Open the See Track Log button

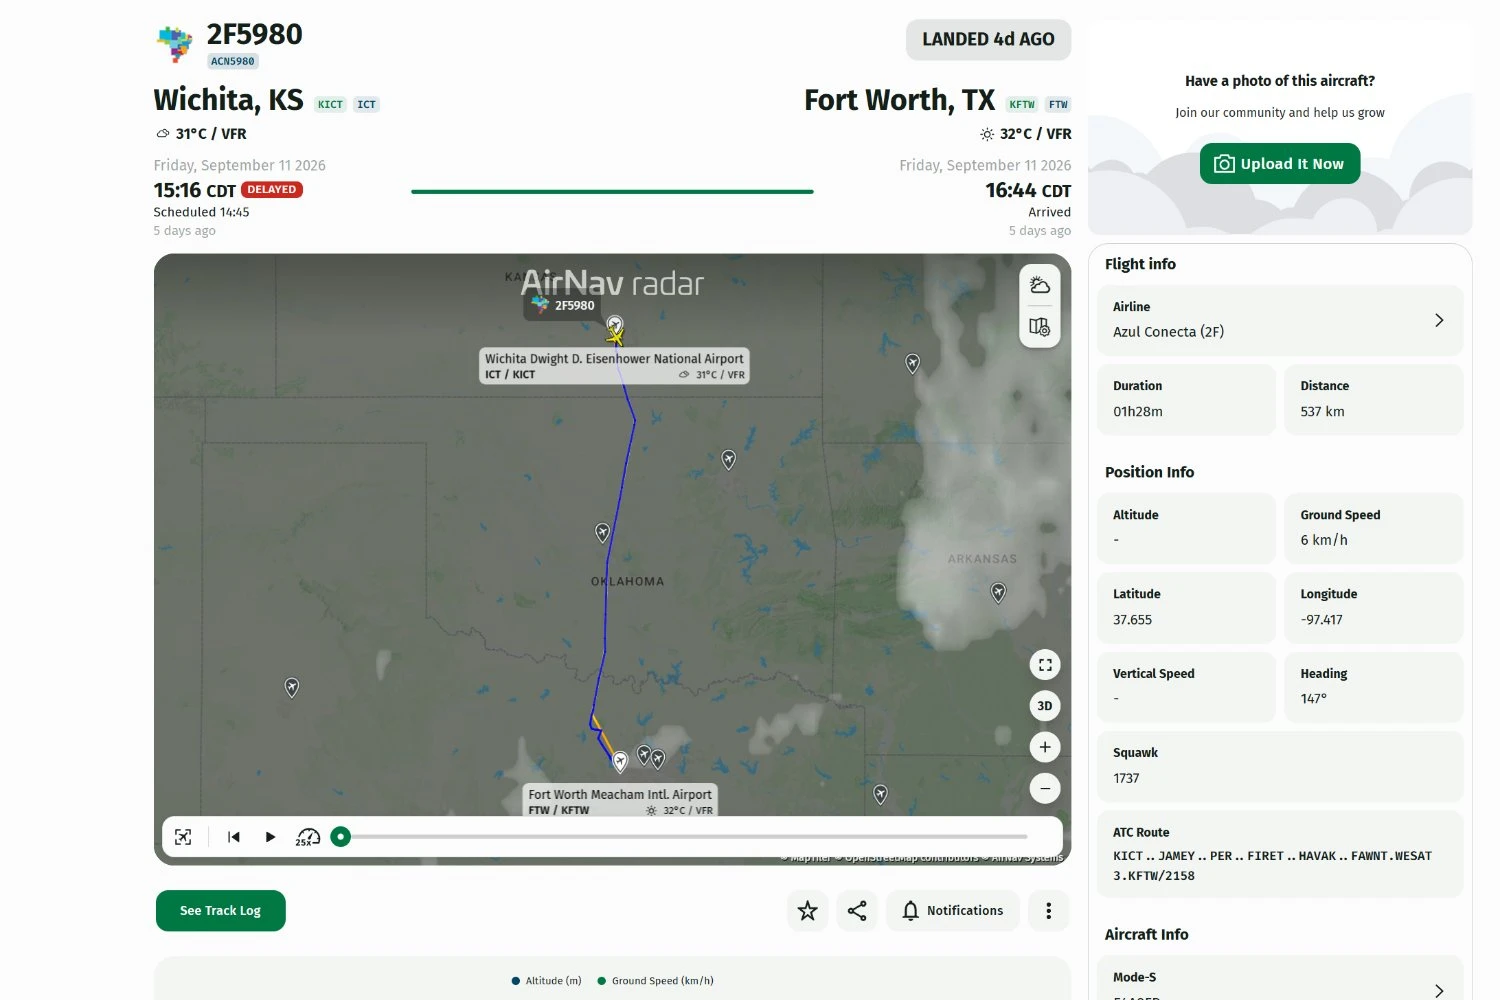tap(221, 911)
